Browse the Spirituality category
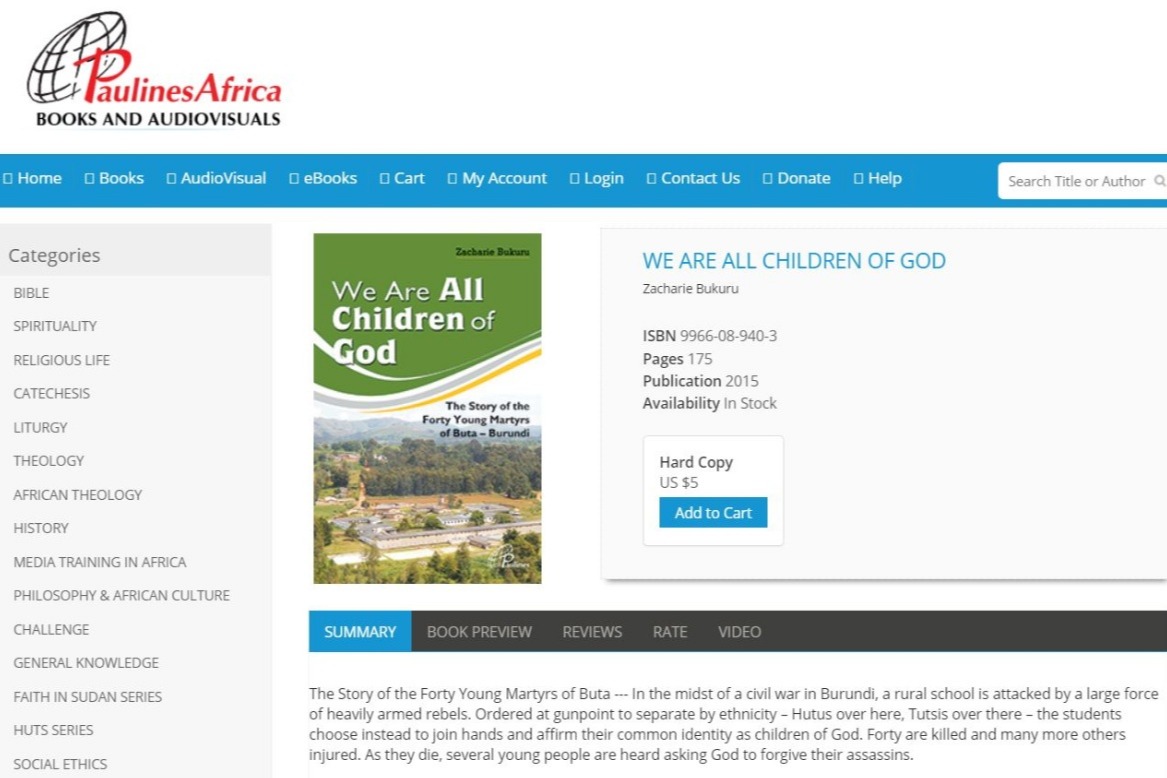 [55, 326]
